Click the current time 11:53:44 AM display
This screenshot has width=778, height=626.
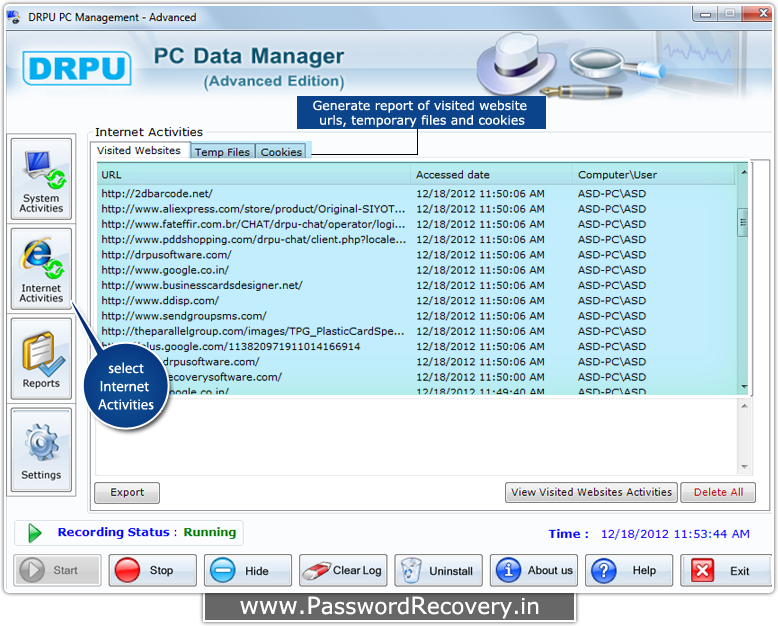click(675, 534)
